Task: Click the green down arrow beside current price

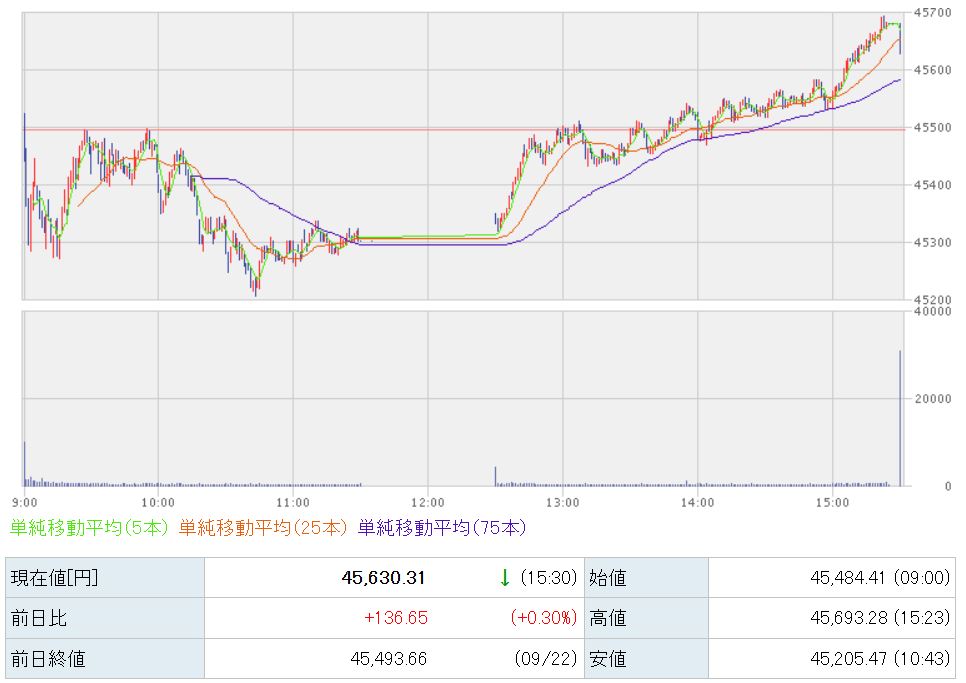Action: 505,578
